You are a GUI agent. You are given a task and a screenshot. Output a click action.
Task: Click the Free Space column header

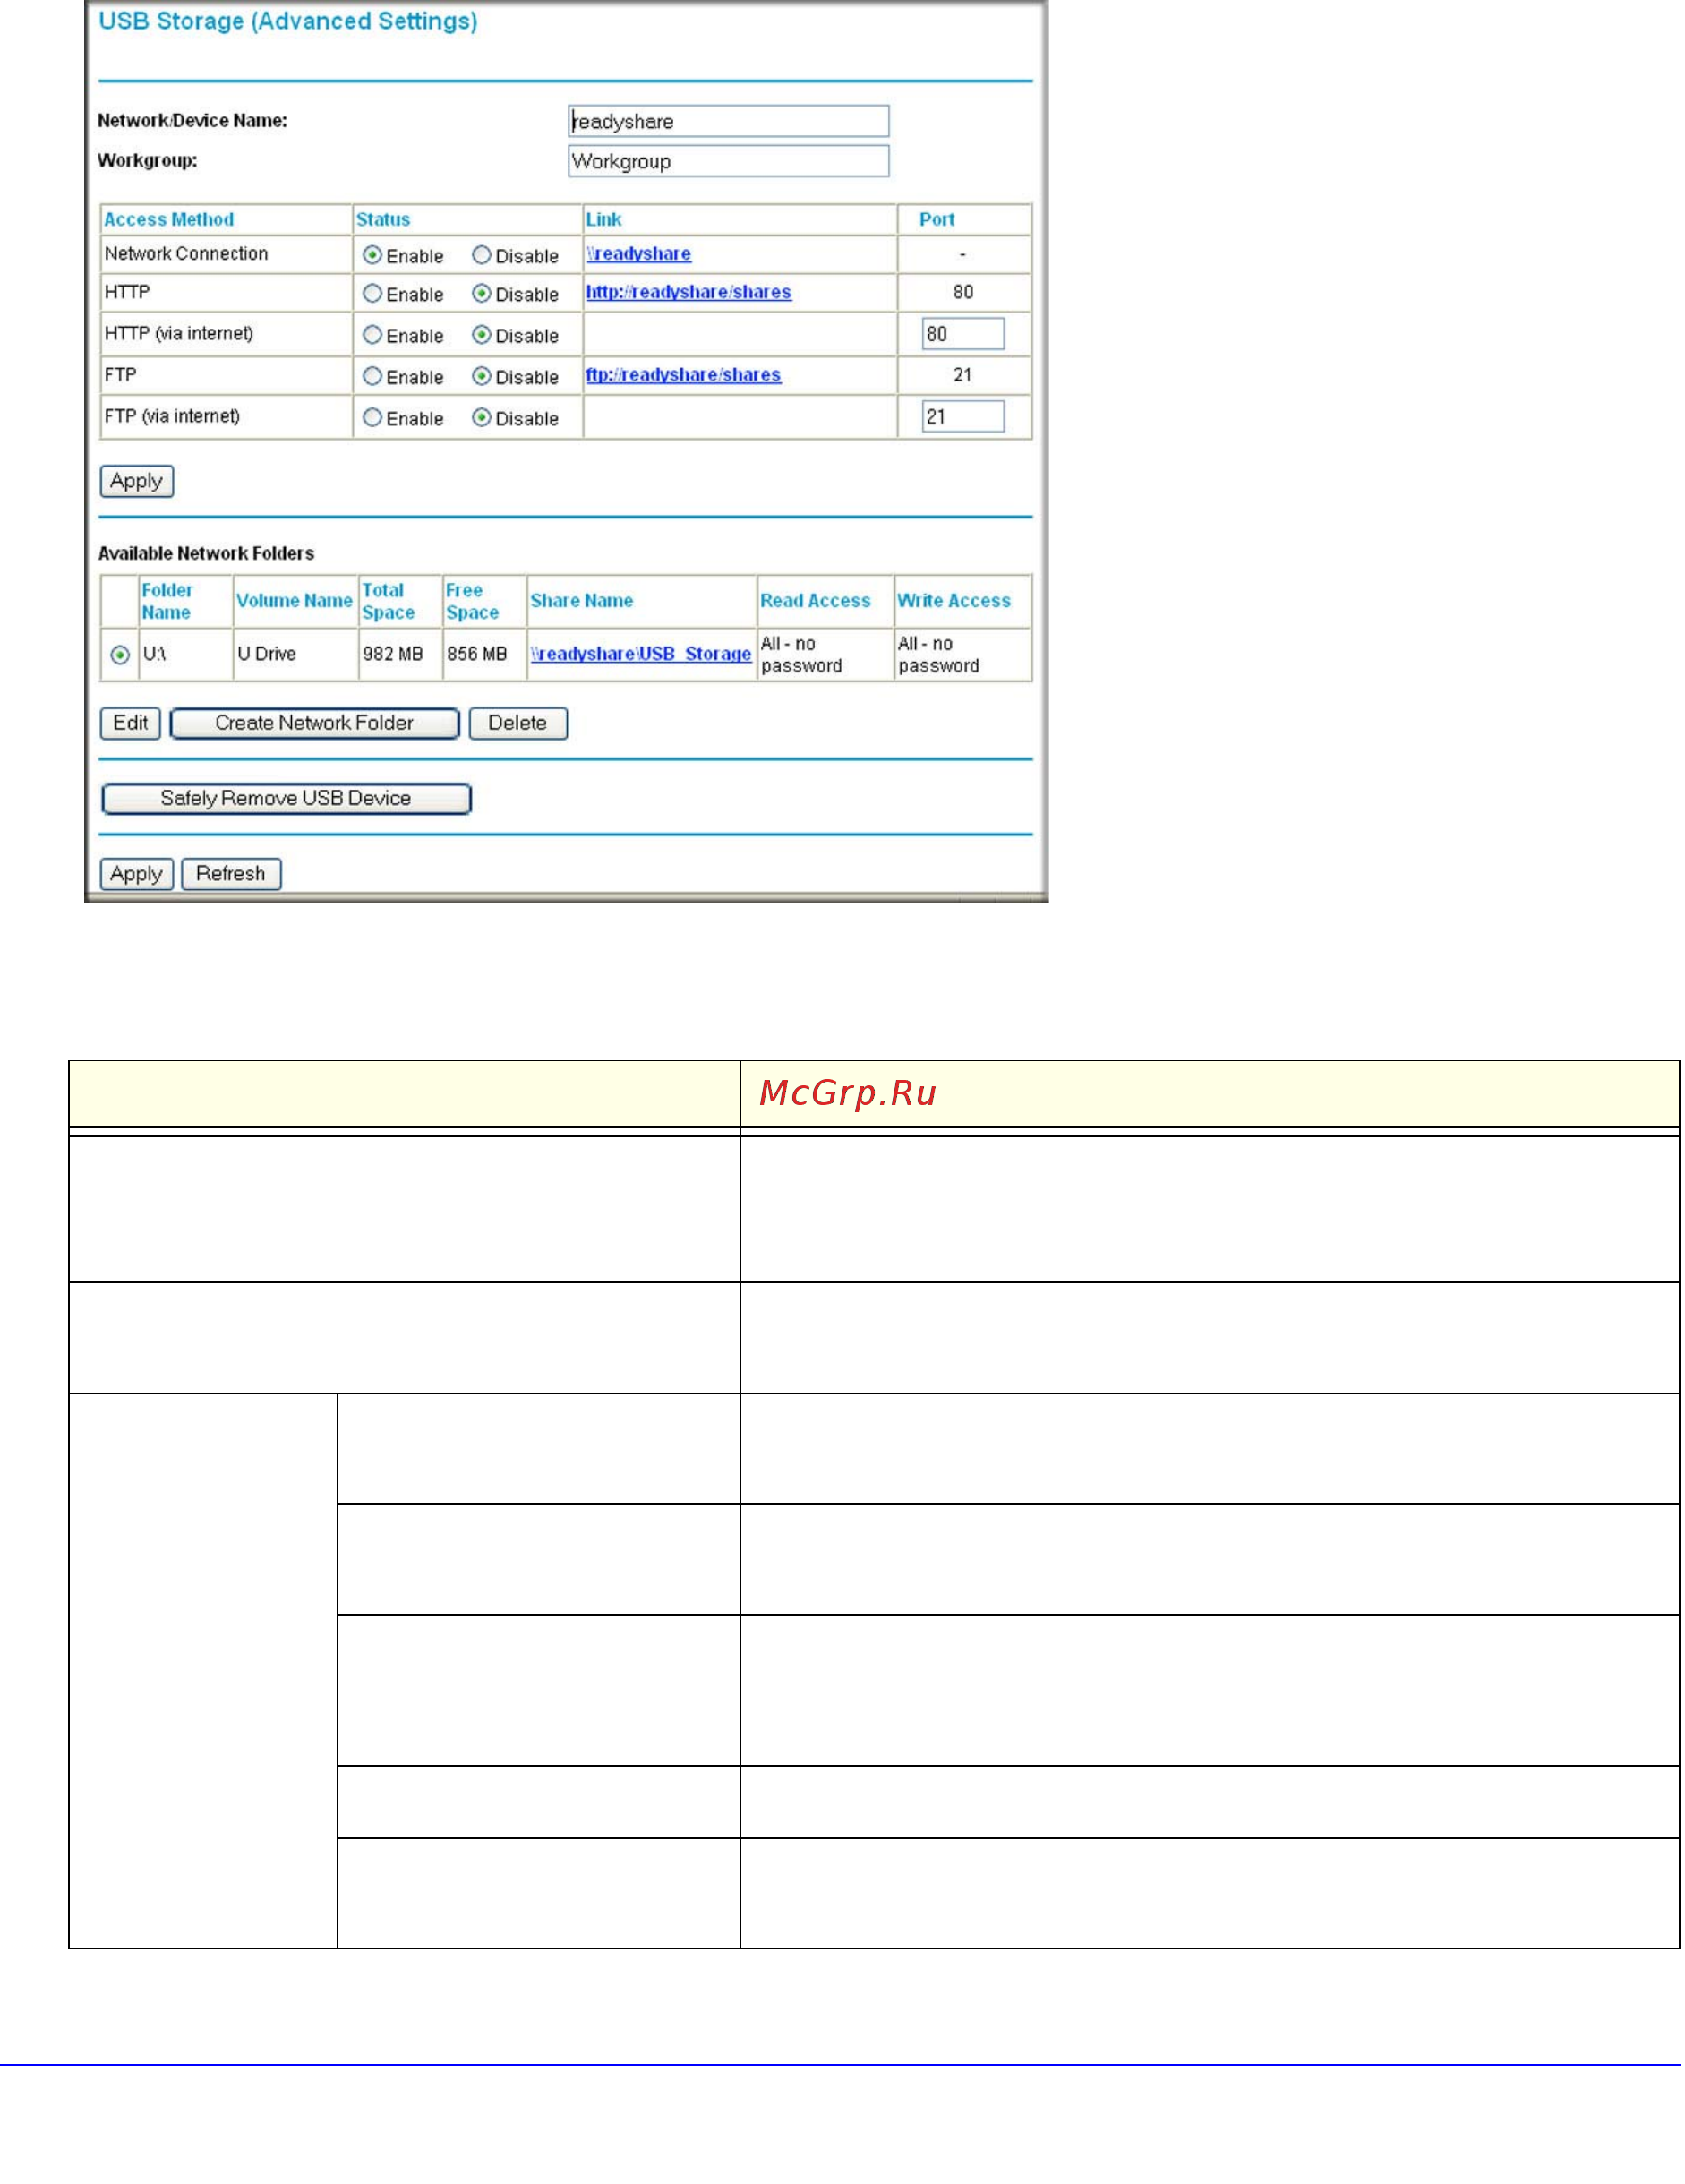pyautogui.click(x=472, y=601)
